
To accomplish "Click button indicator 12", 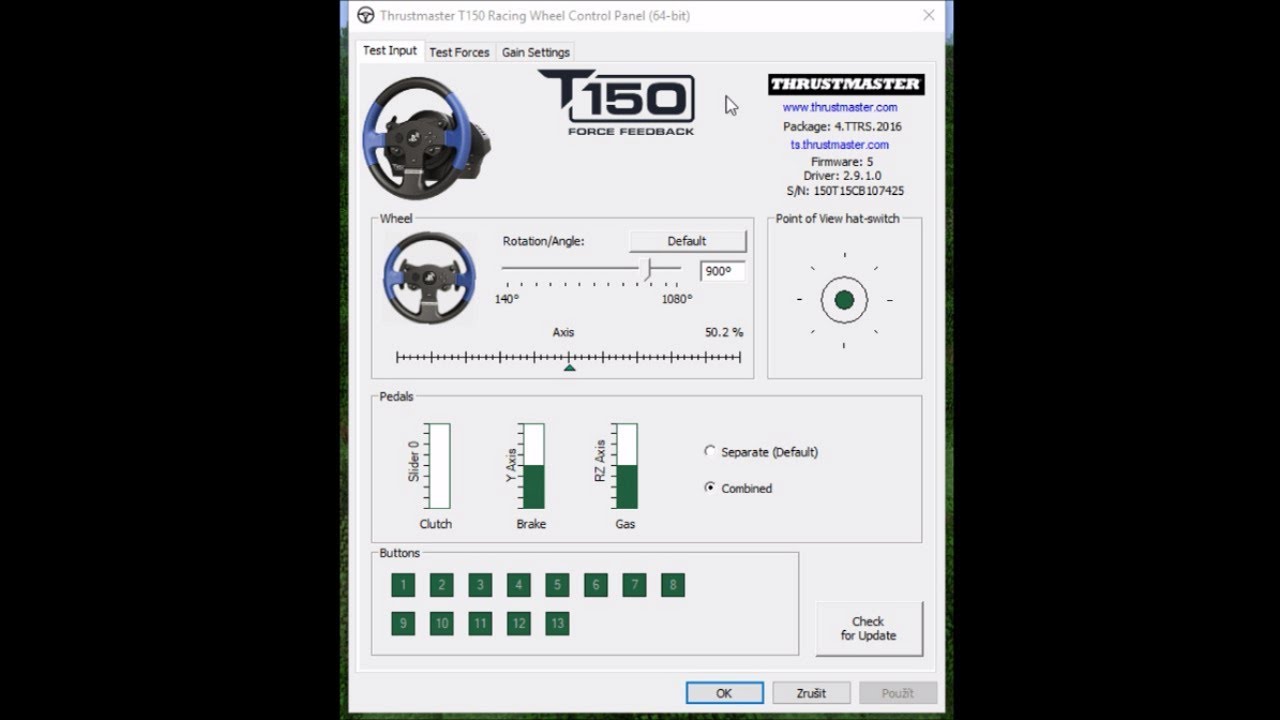I will (518, 623).
